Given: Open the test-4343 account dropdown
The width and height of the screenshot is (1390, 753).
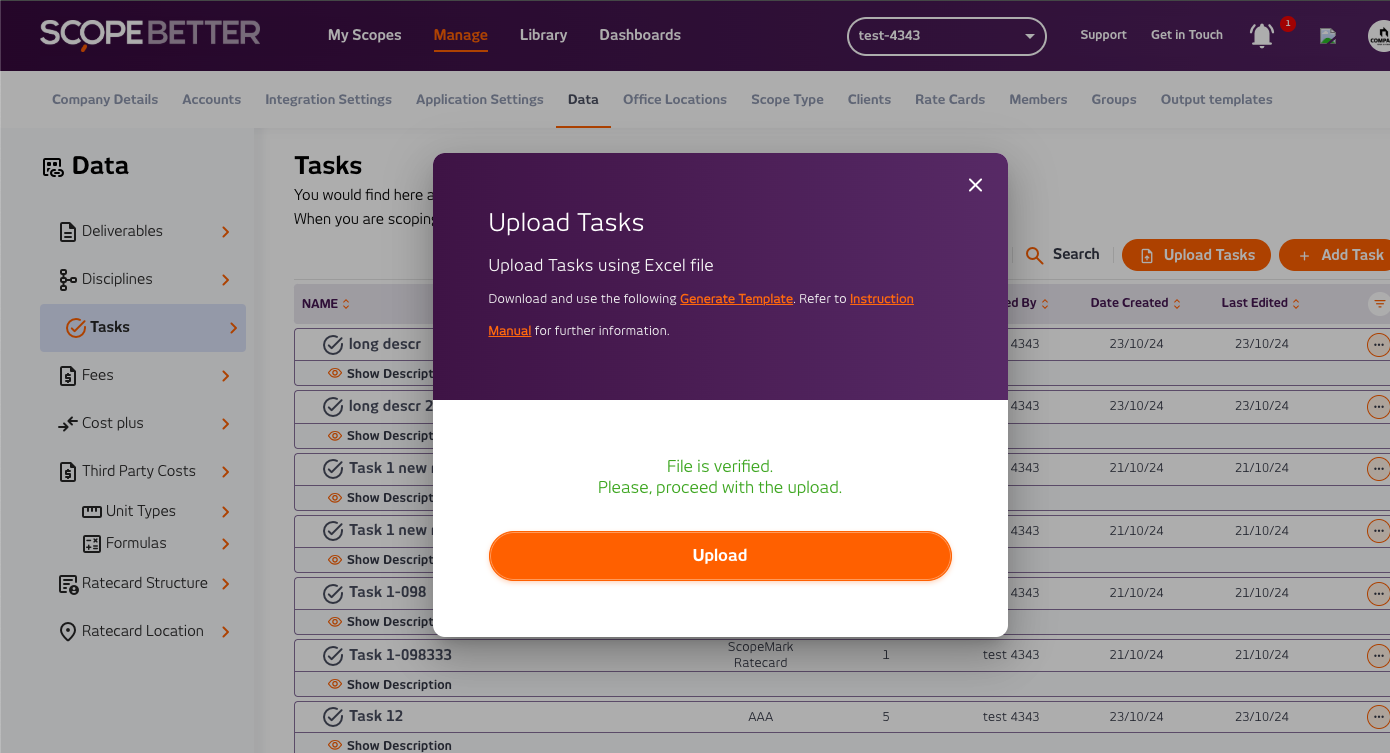Looking at the screenshot, I should click(945, 36).
